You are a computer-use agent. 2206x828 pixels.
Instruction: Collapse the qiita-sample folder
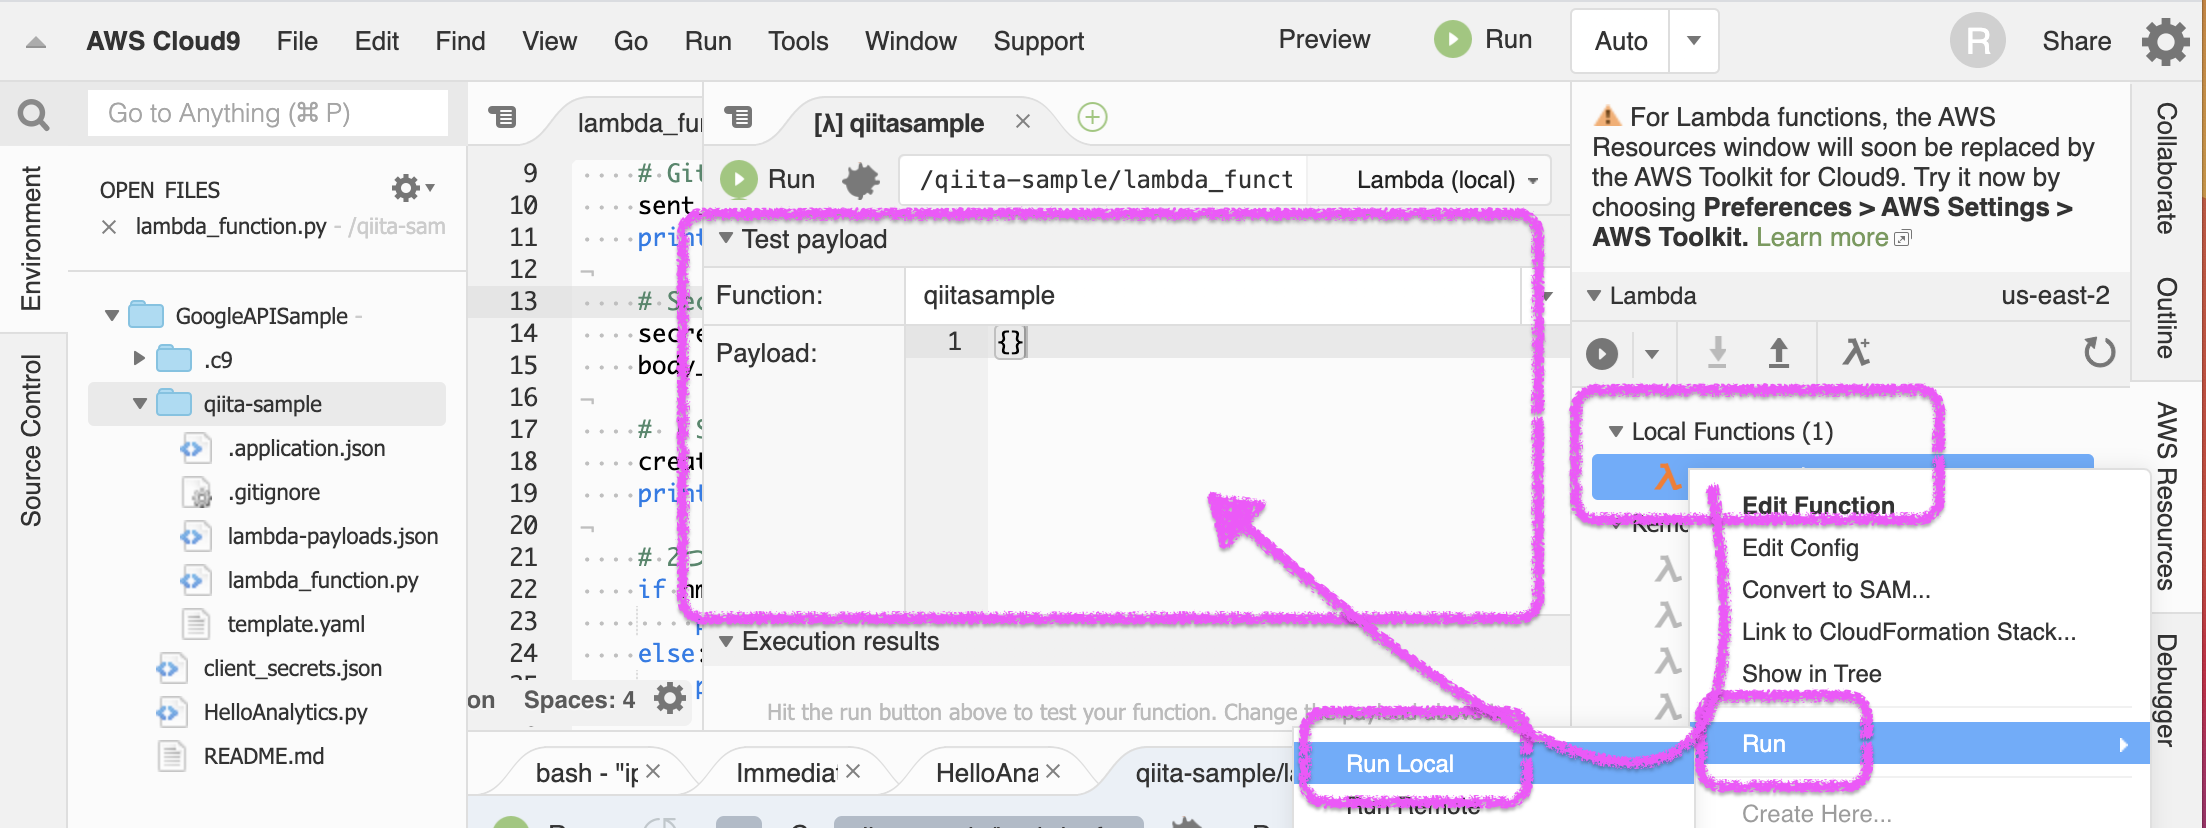140,404
